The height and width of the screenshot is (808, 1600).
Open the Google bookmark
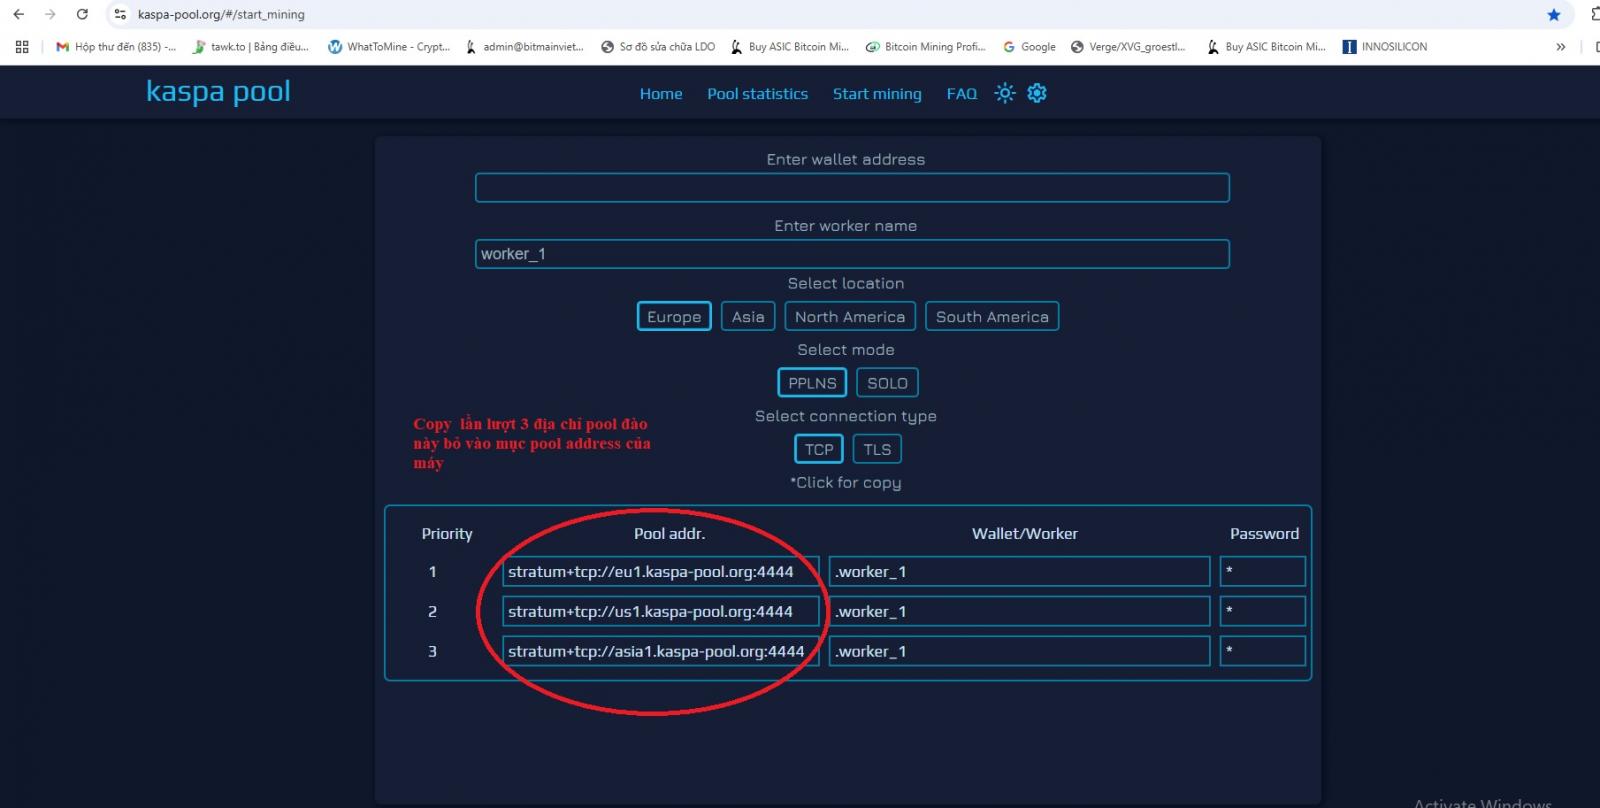[x=1029, y=46]
